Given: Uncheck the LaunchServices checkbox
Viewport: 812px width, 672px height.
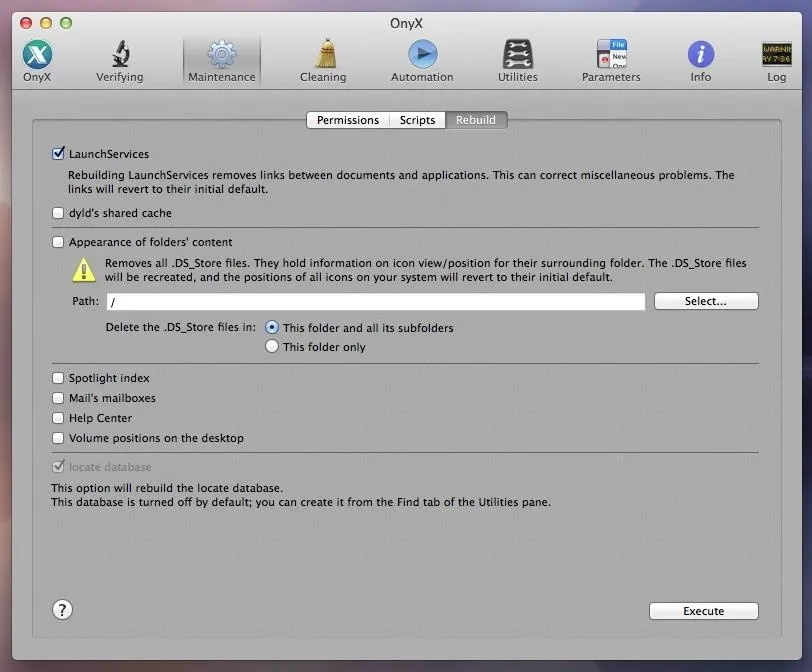Looking at the screenshot, I should click(x=58, y=153).
